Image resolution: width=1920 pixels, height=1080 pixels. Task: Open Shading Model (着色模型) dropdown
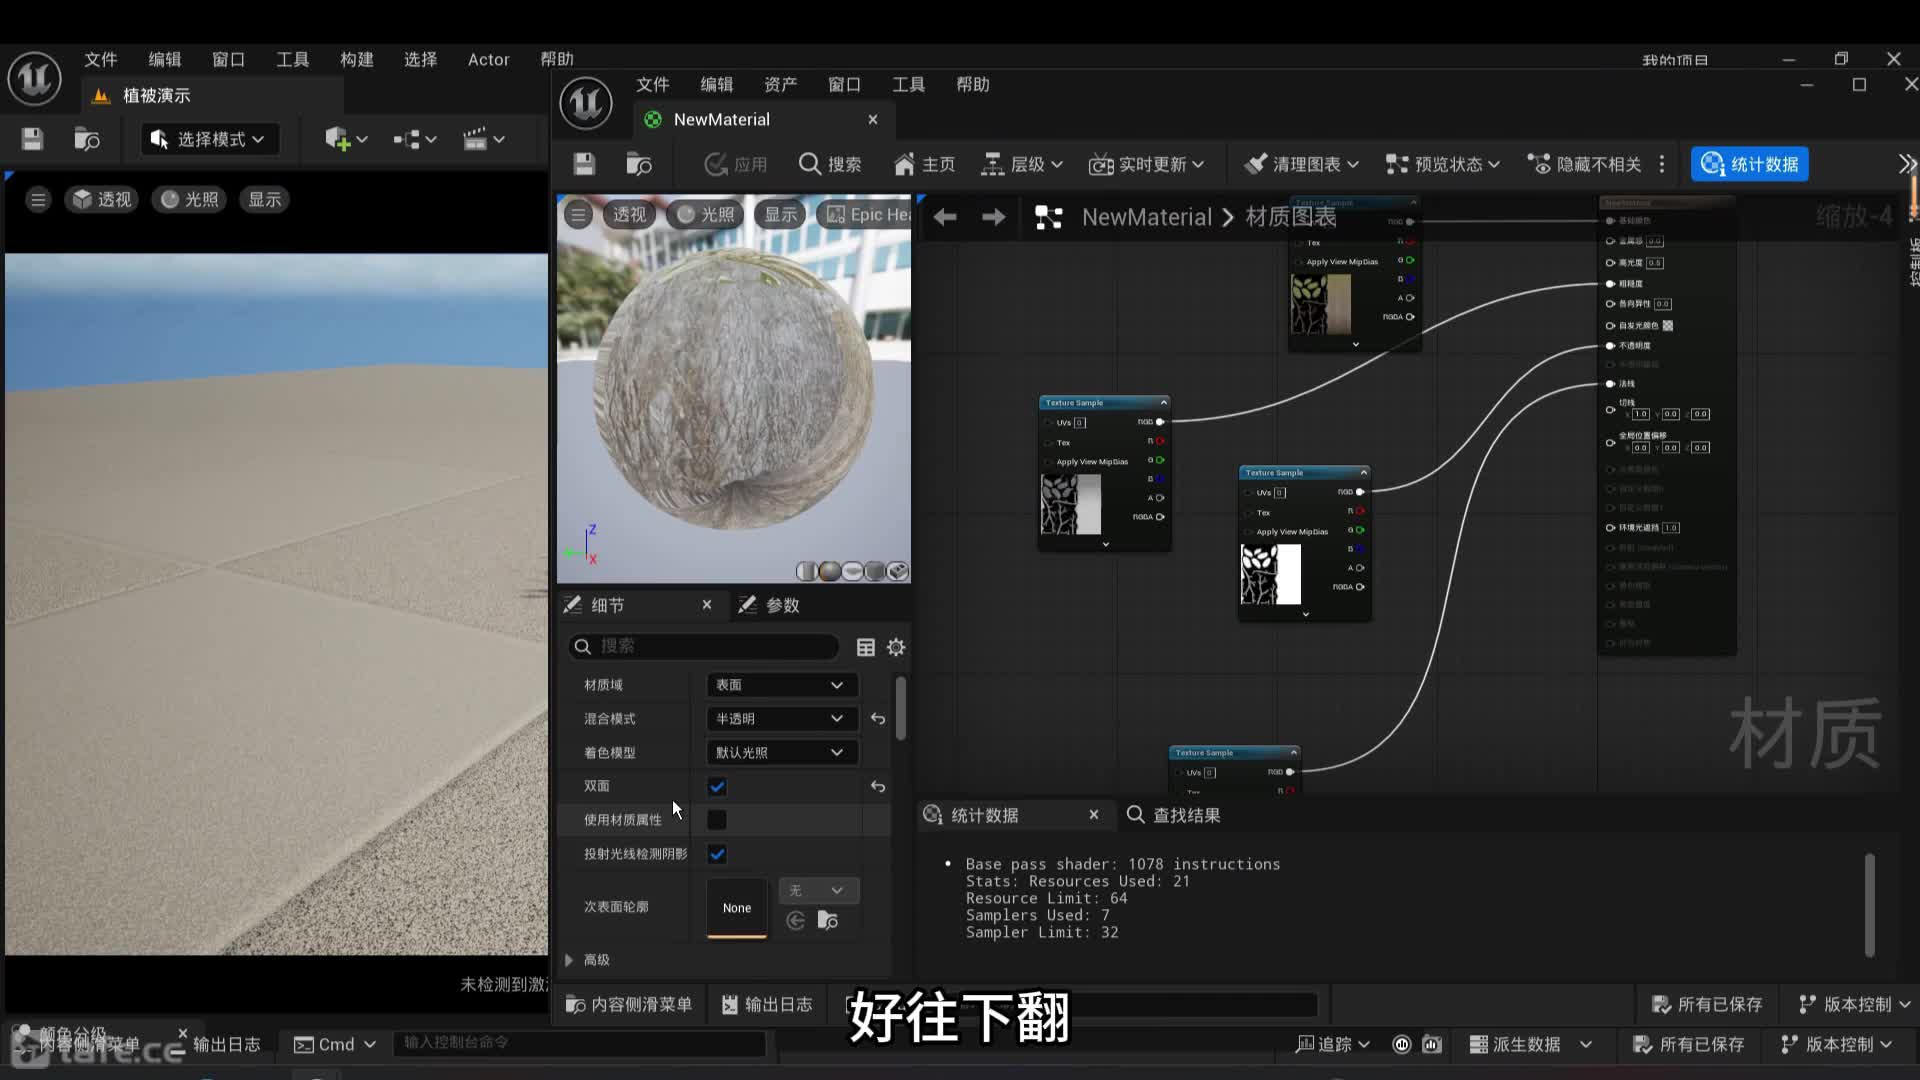pyautogui.click(x=782, y=752)
